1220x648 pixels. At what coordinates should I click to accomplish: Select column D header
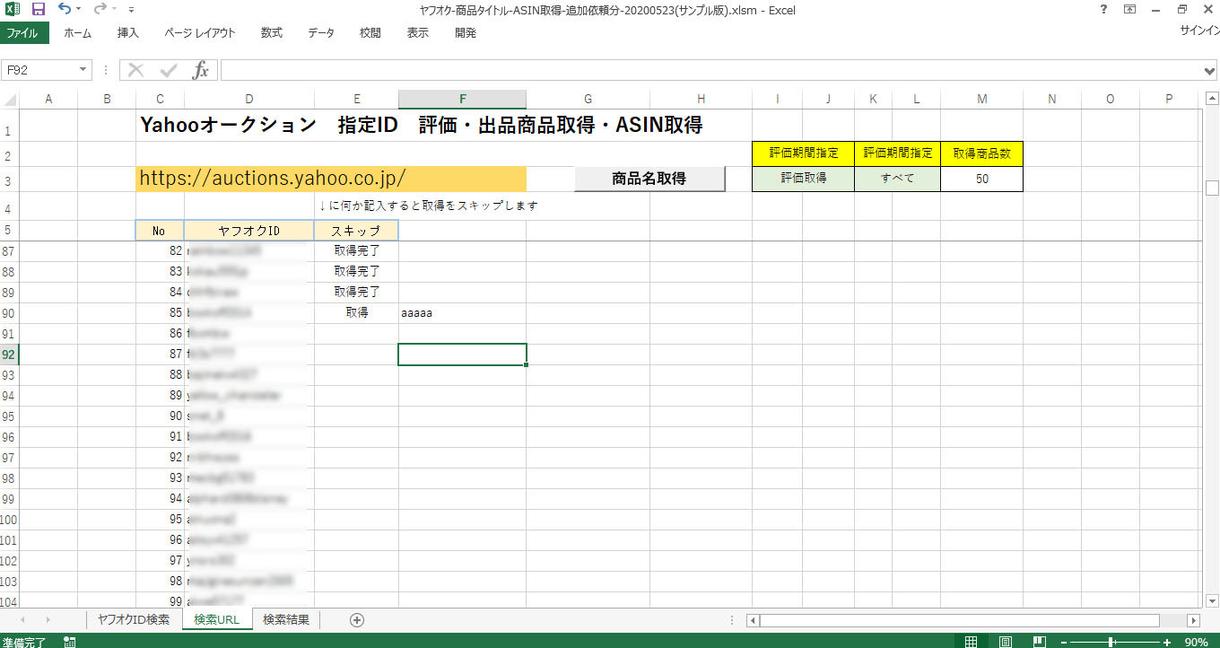pos(249,99)
